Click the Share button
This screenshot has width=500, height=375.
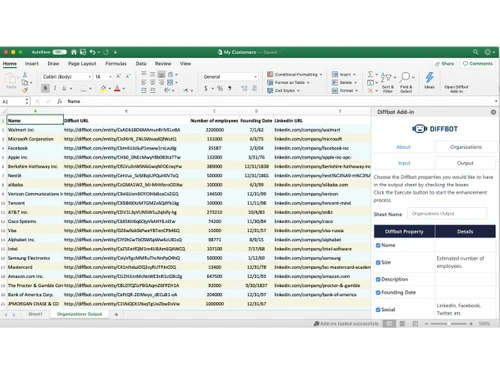point(445,64)
